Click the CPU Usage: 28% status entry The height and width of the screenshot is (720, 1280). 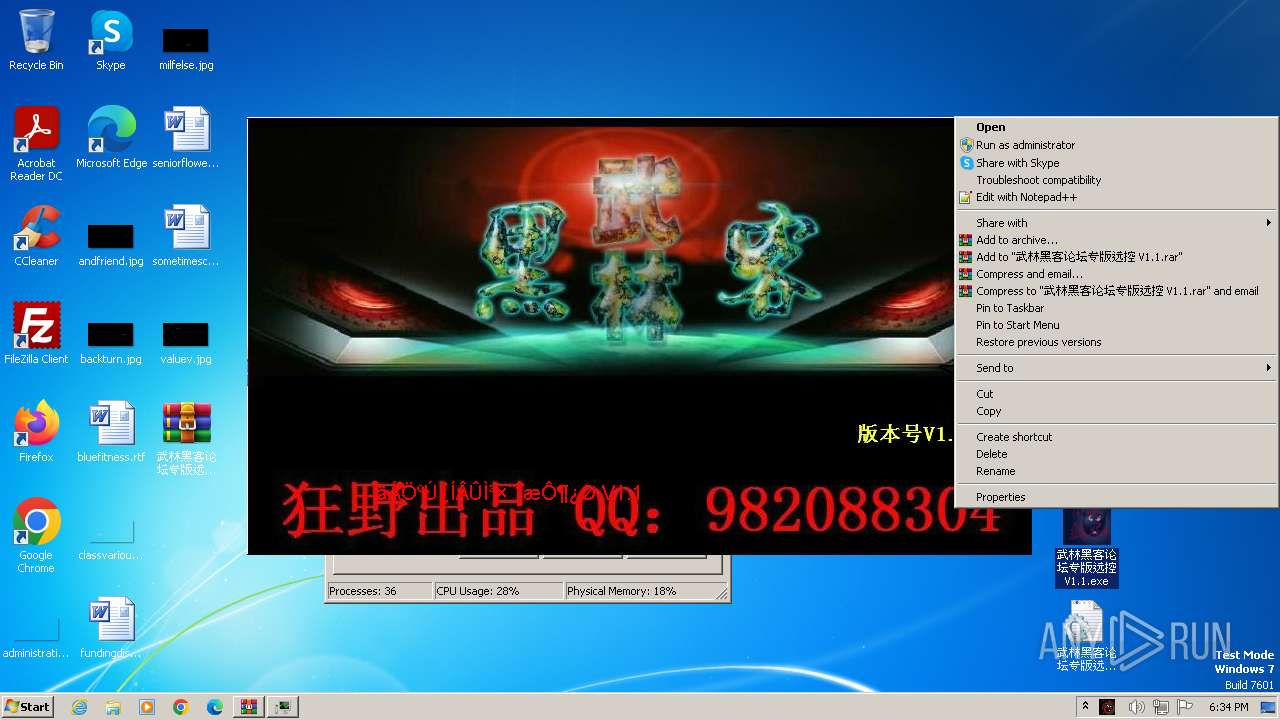498,591
